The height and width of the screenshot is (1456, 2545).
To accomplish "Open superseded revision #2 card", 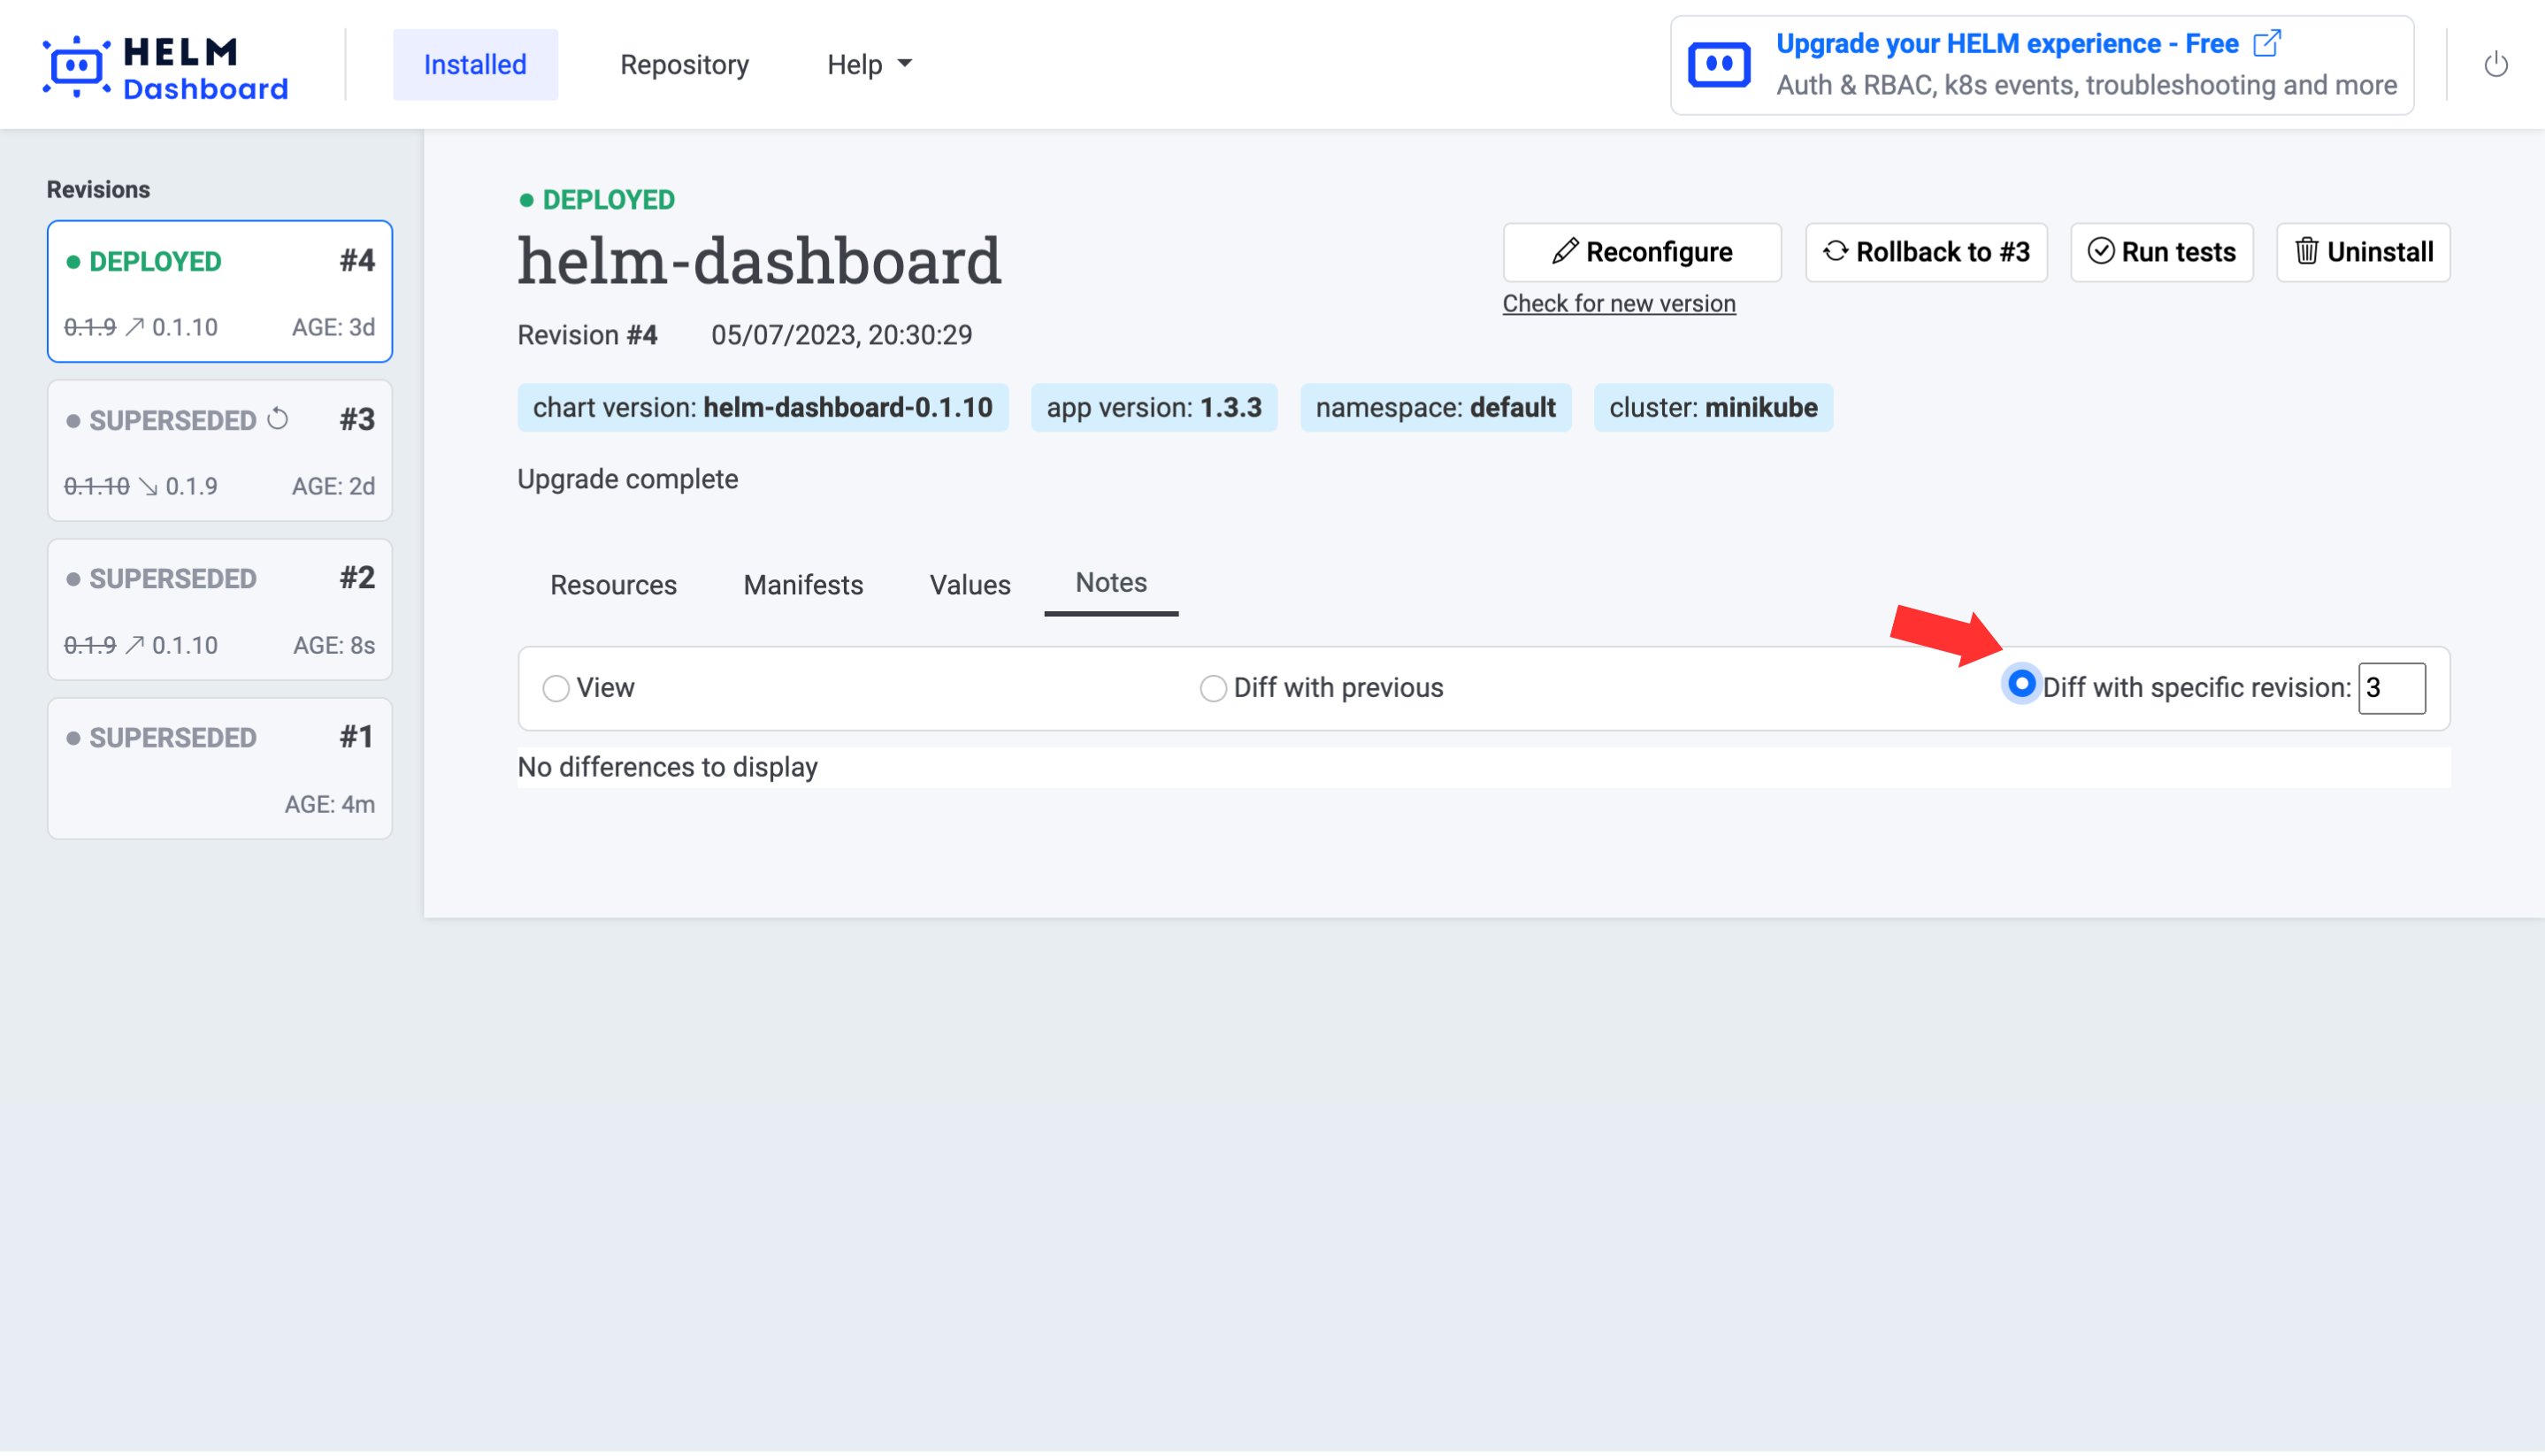I will 219,610.
